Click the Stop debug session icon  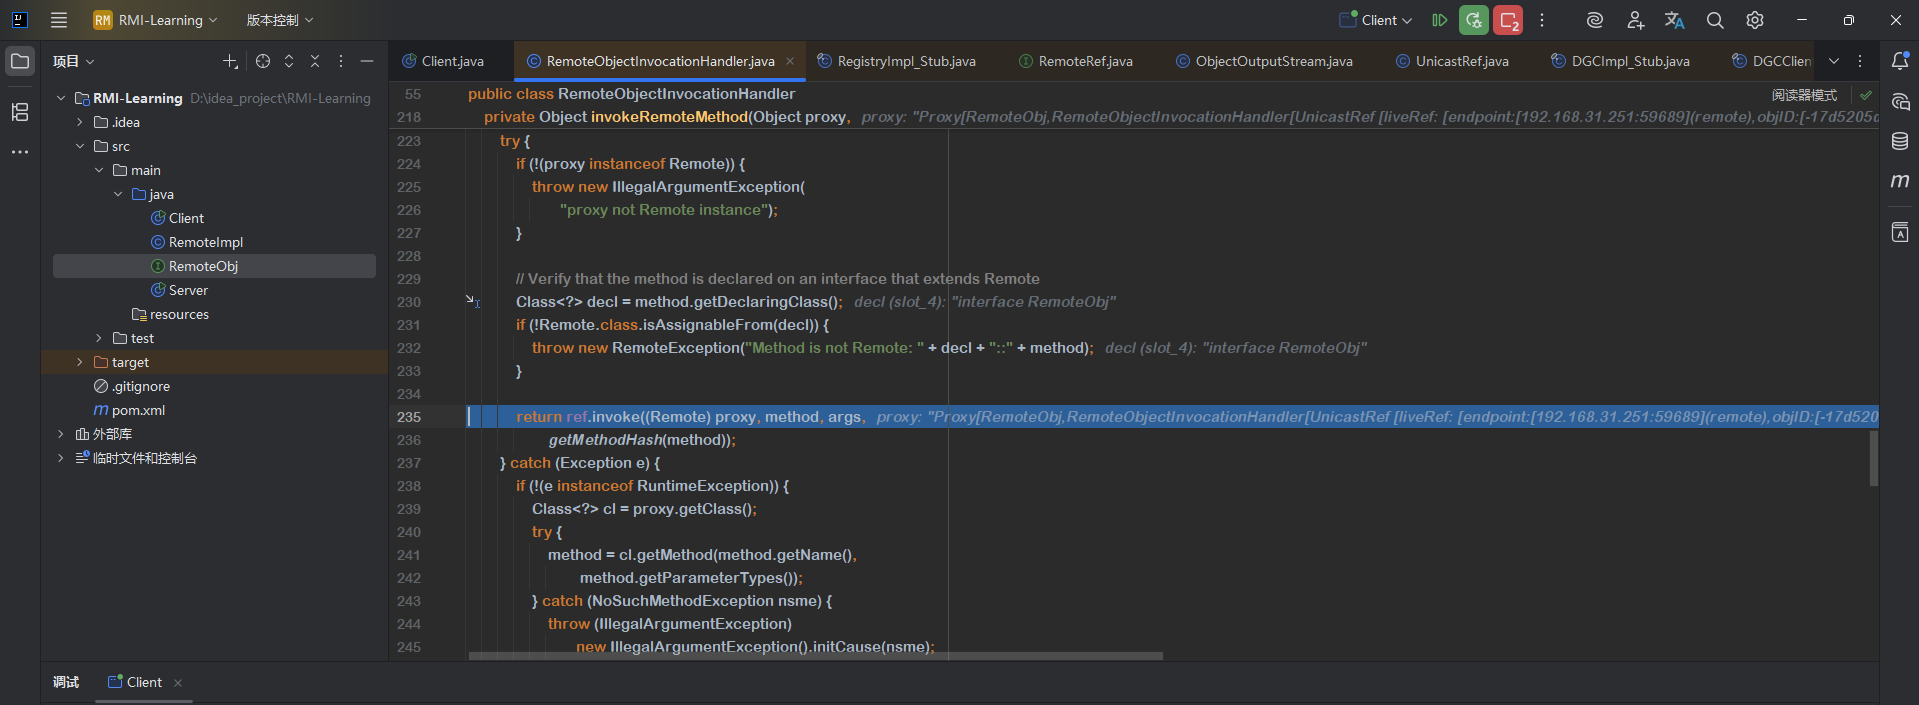(x=1508, y=20)
